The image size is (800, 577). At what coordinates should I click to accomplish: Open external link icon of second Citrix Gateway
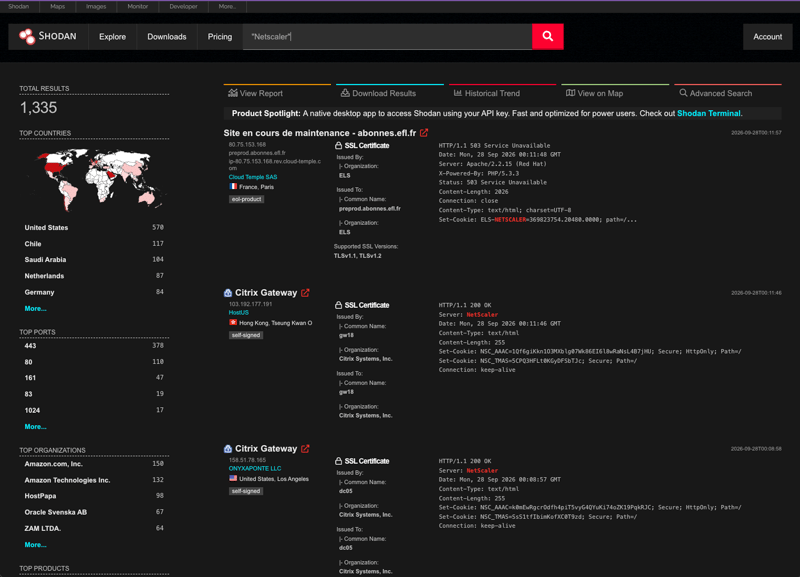pos(305,448)
